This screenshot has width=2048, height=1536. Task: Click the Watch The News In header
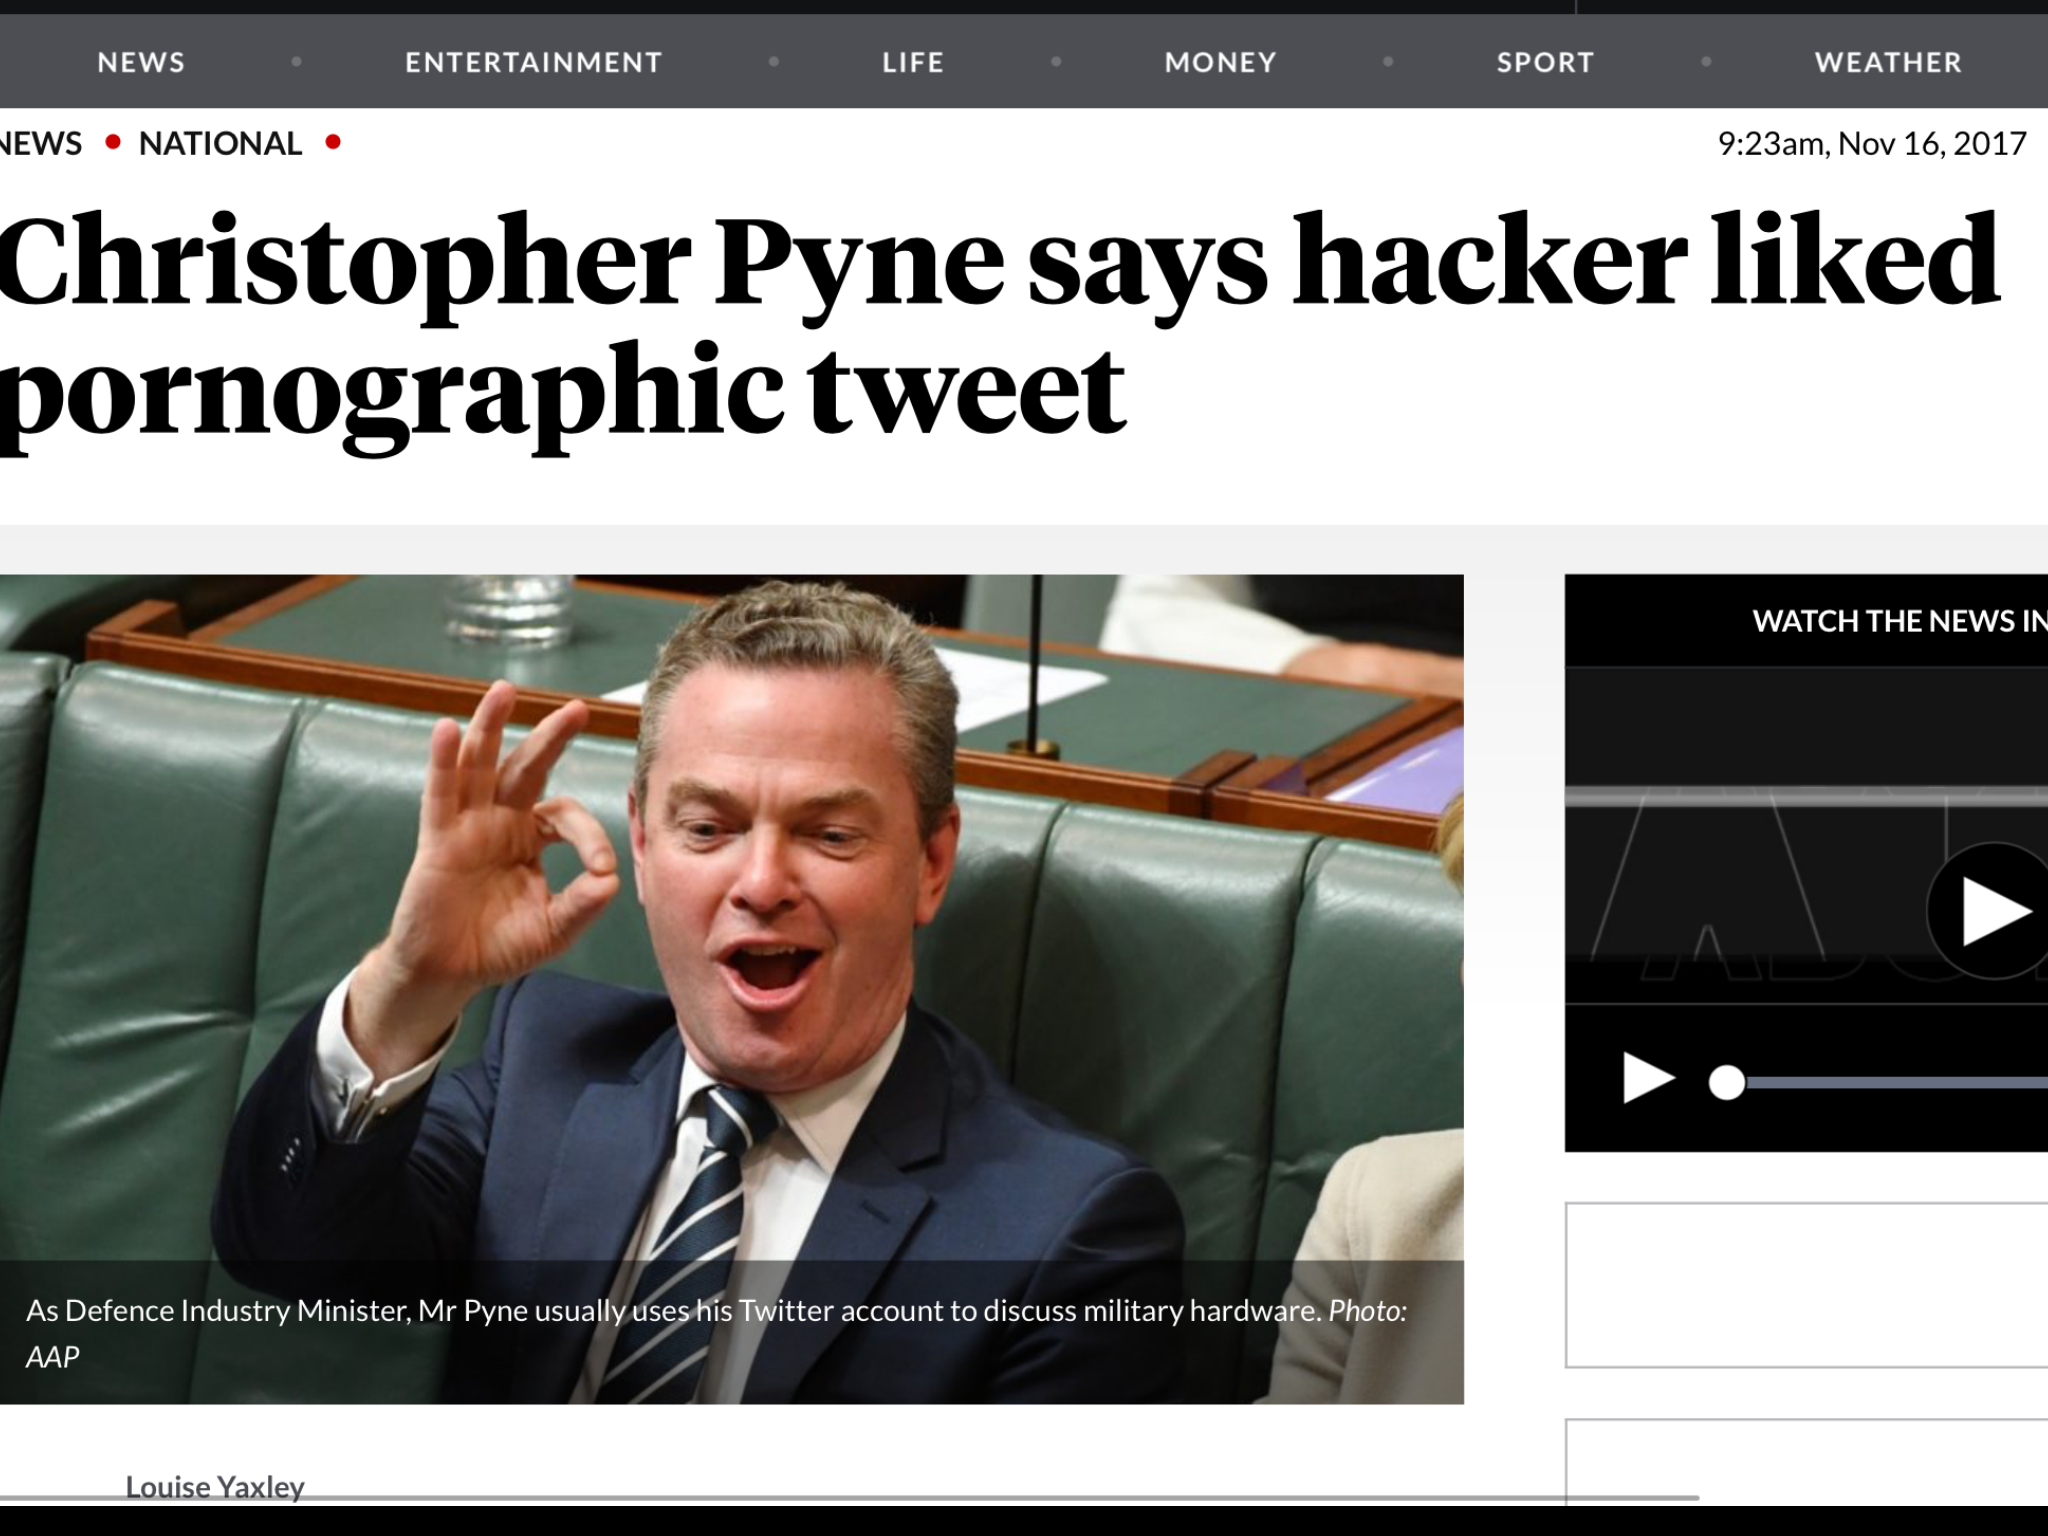tap(1899, 621)
